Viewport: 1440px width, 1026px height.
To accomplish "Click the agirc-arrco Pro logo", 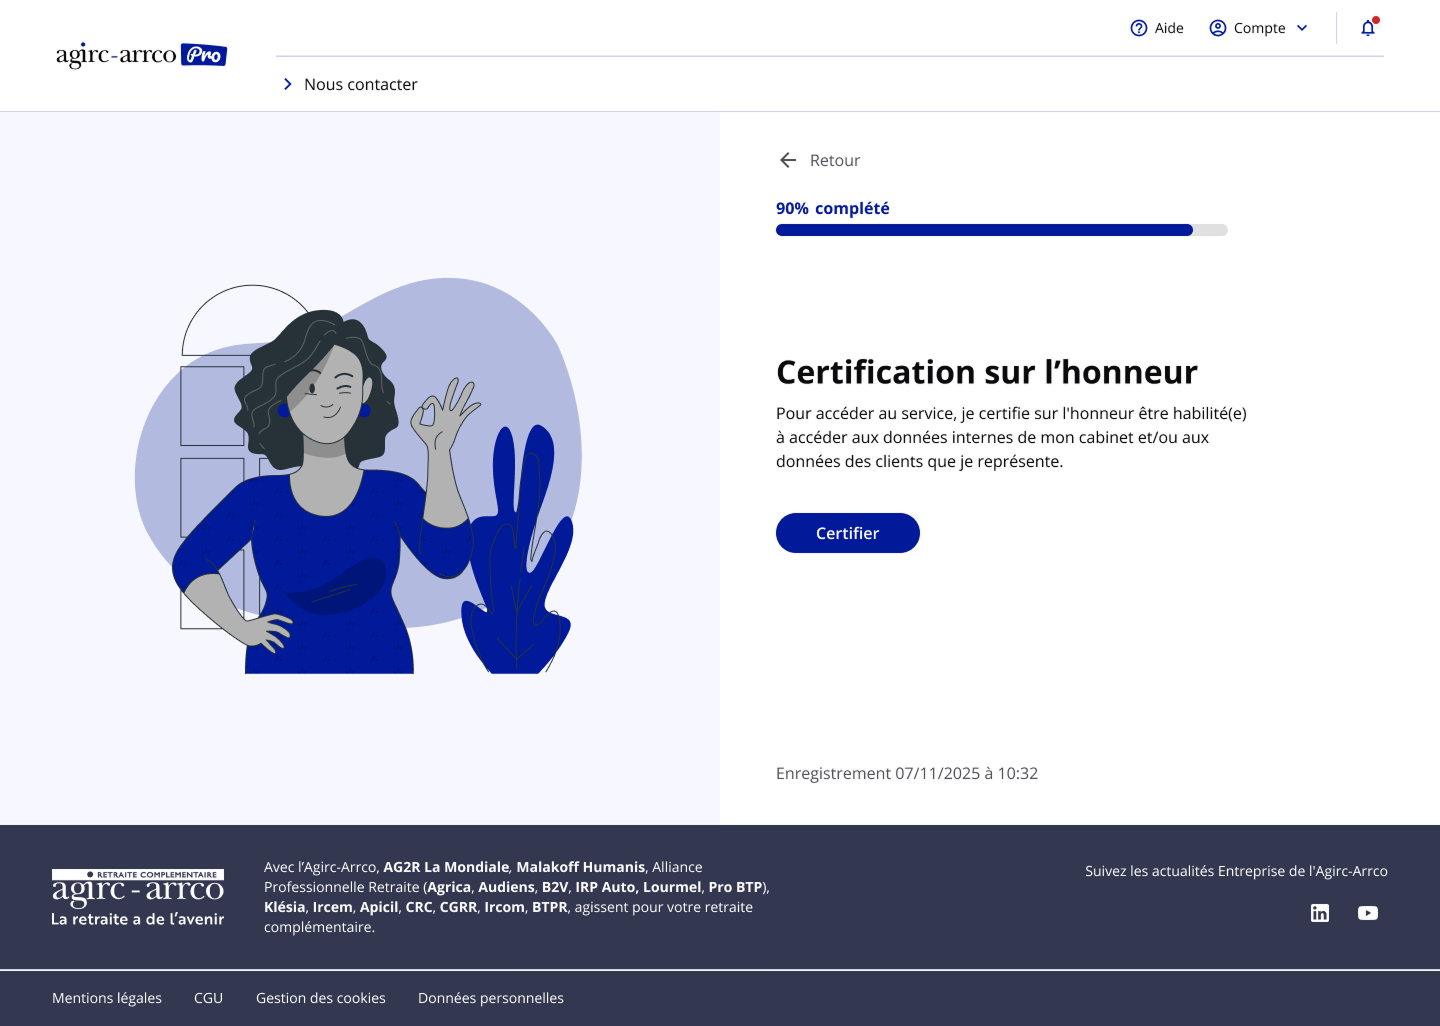I will pyautogui.click(x=141, y=55).
